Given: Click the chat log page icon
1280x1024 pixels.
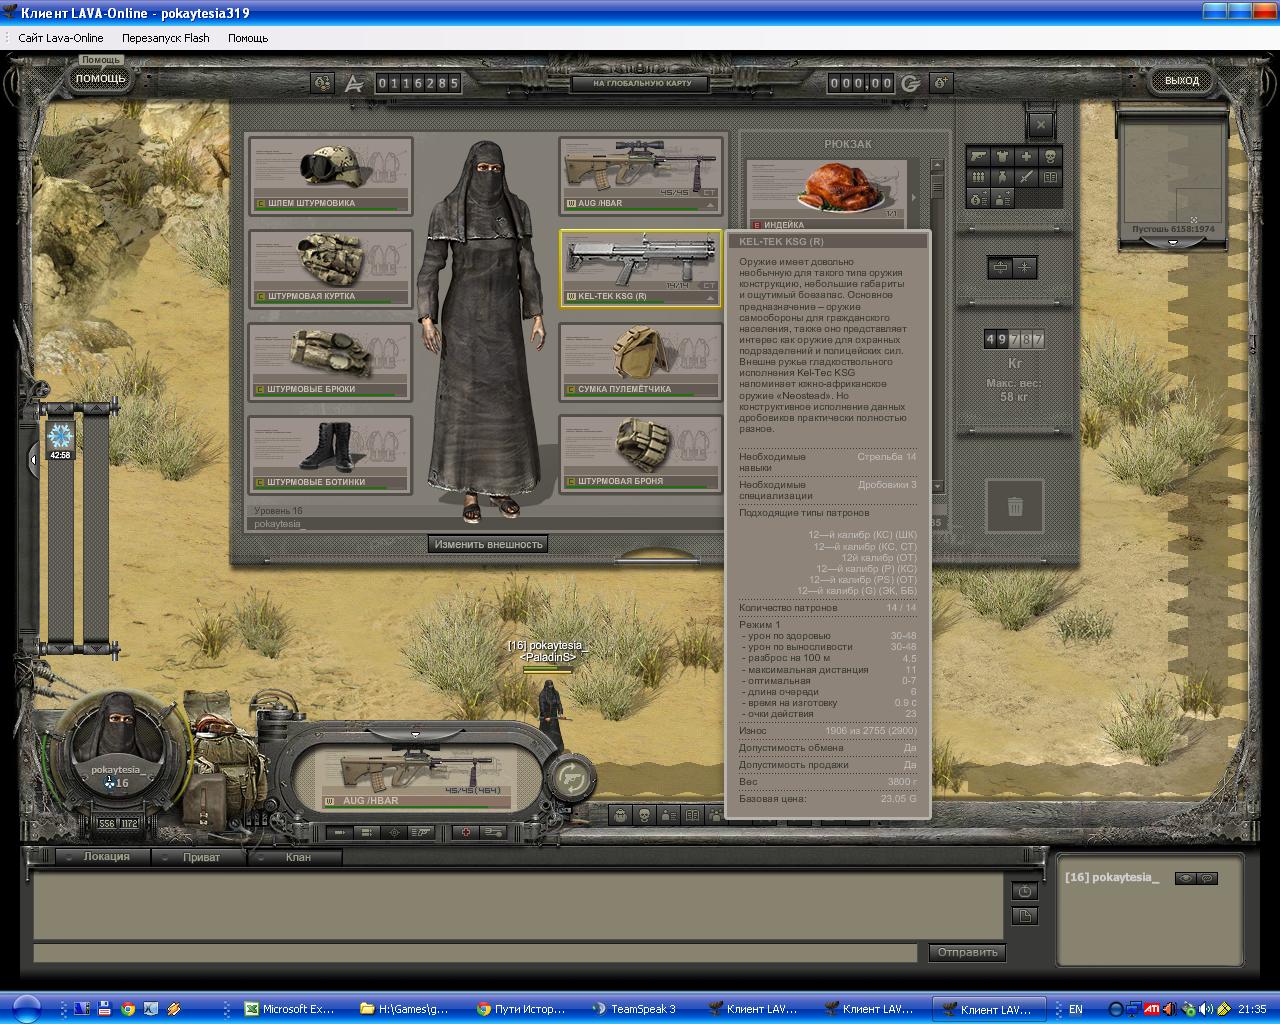Looking at the screenshot, I should [x=1024, y=916].
